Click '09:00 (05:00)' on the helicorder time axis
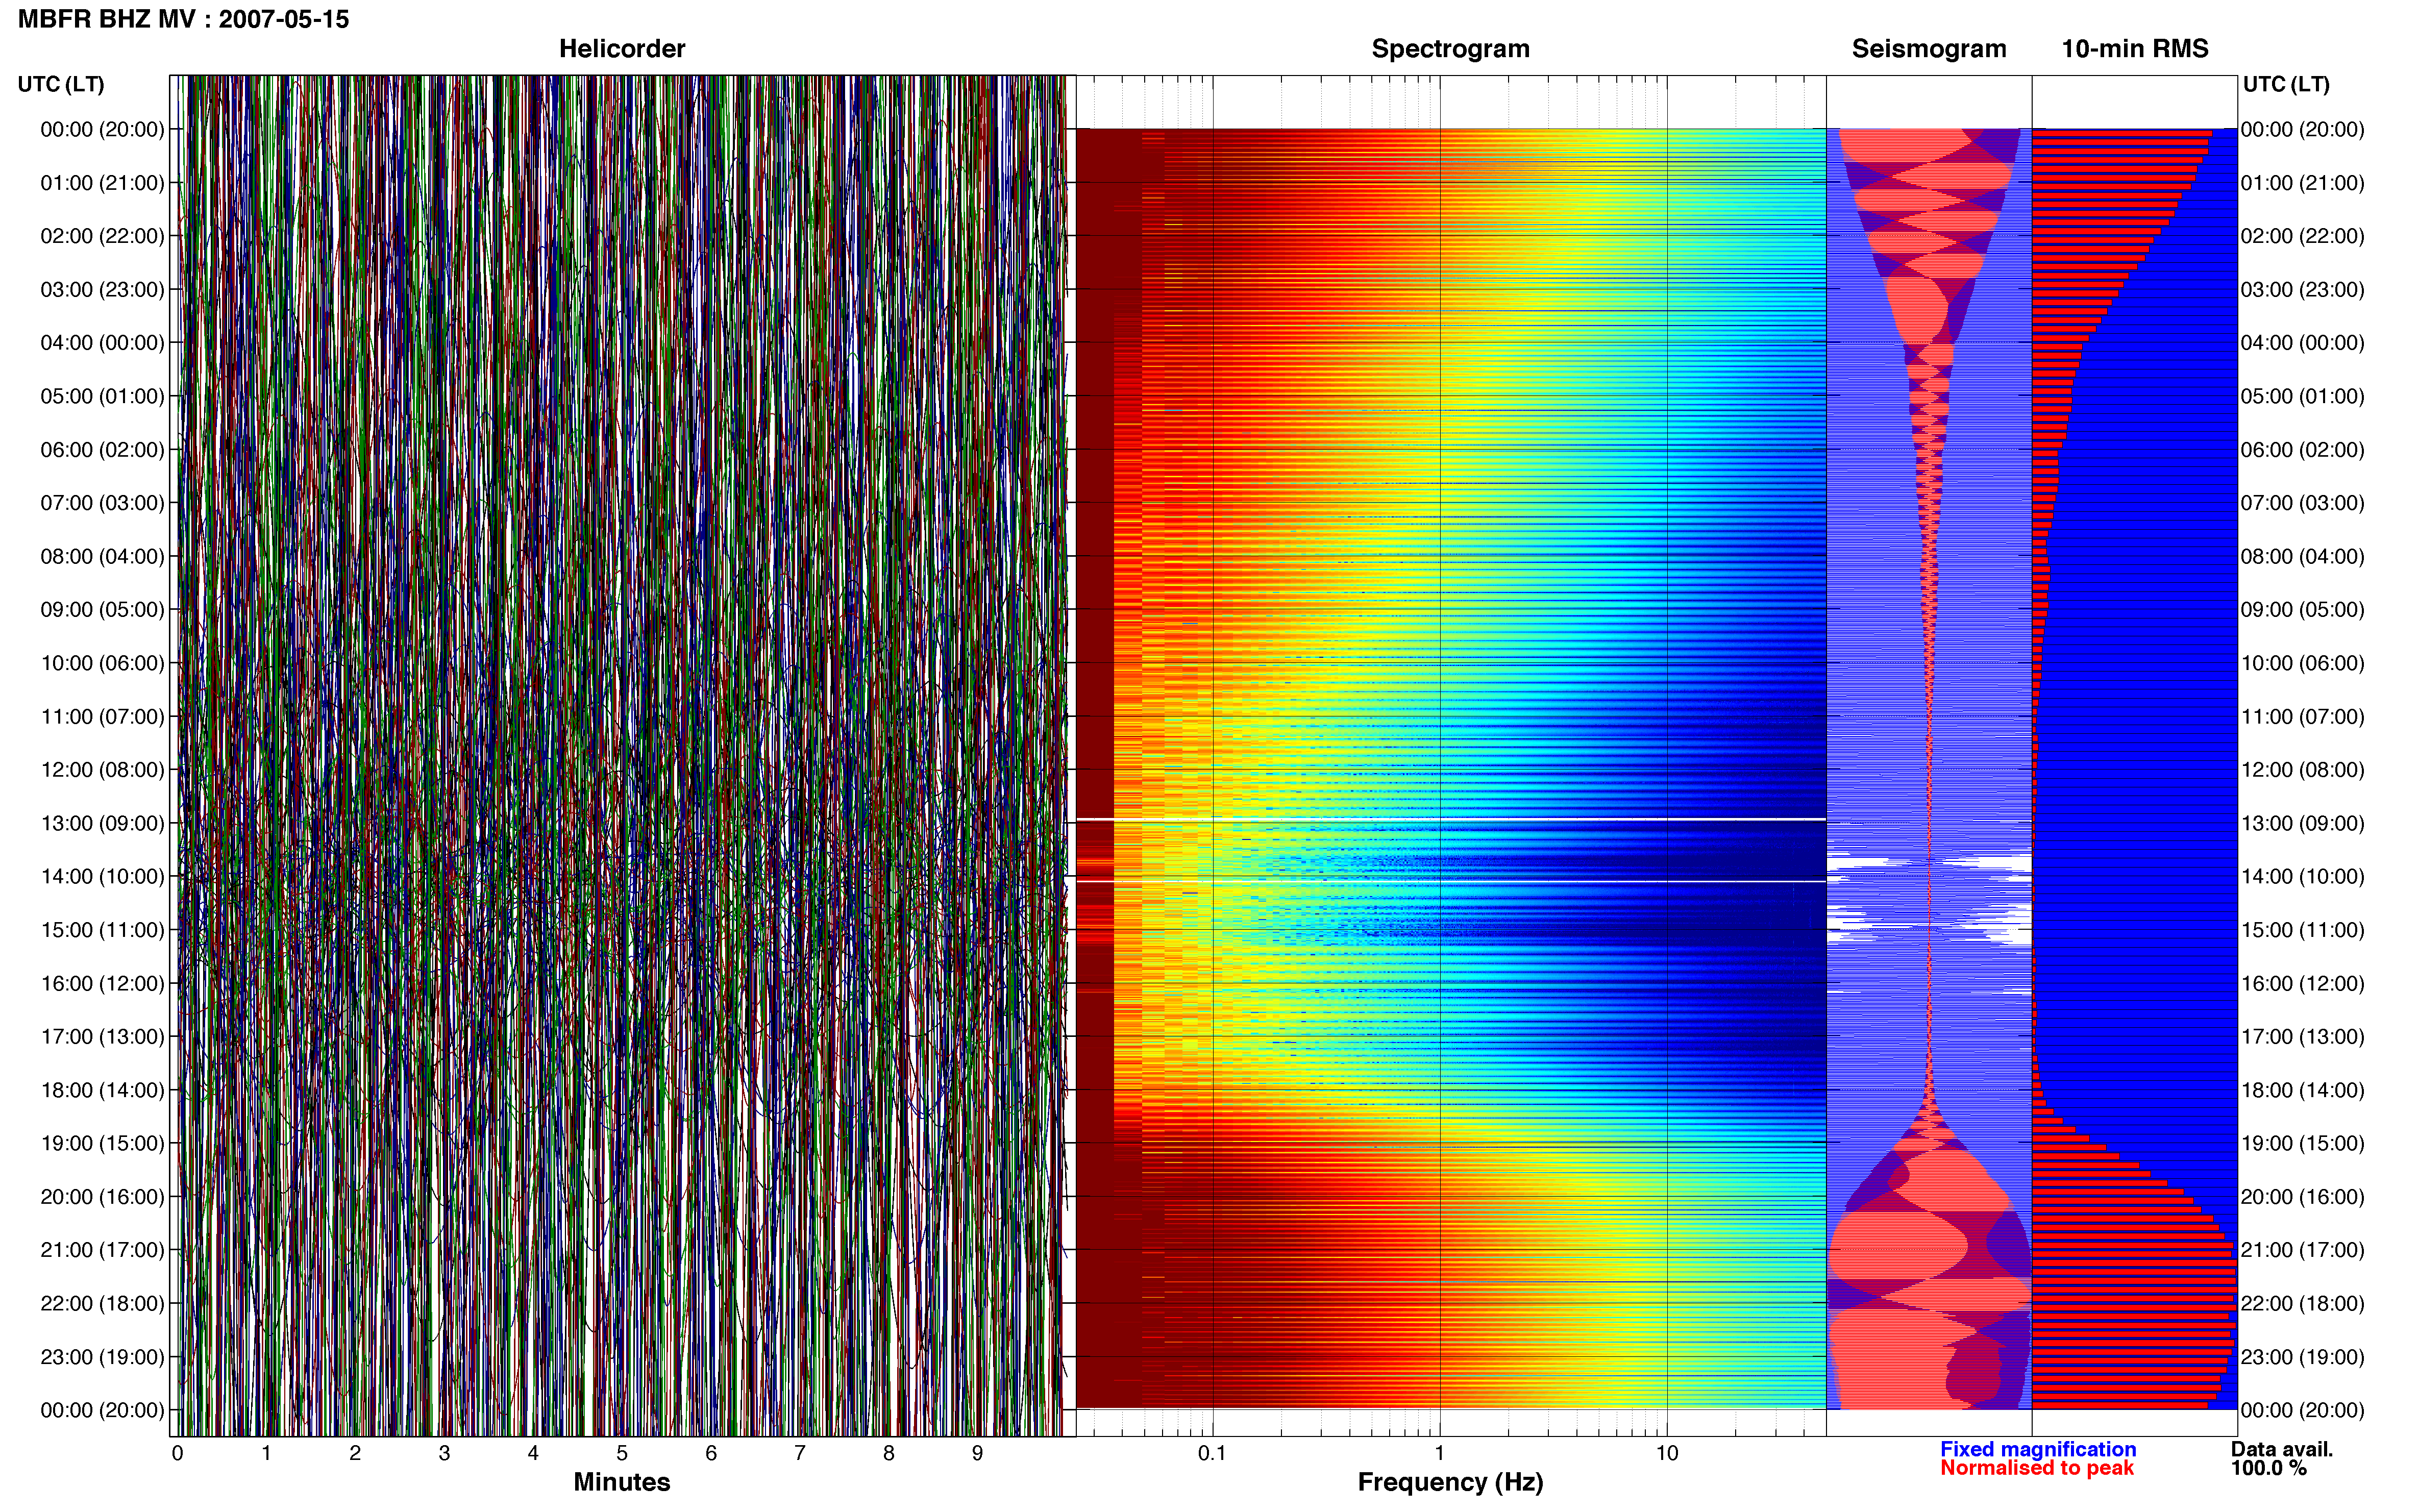The image size is (2419, 1512). coord(102,610)
